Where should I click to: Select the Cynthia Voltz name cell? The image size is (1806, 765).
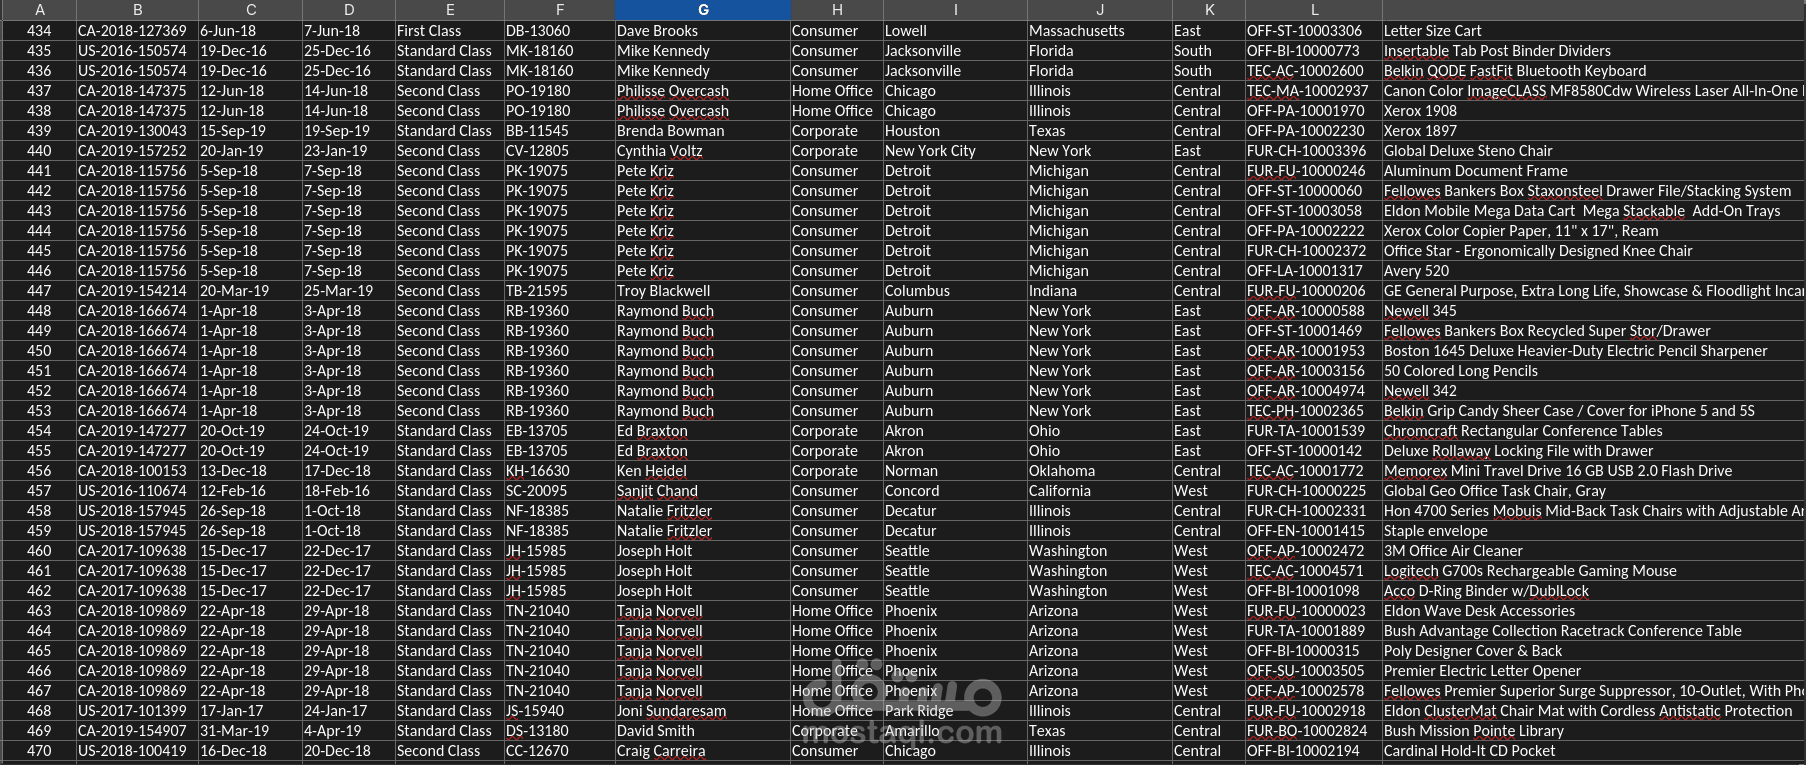tap(702, 151)
